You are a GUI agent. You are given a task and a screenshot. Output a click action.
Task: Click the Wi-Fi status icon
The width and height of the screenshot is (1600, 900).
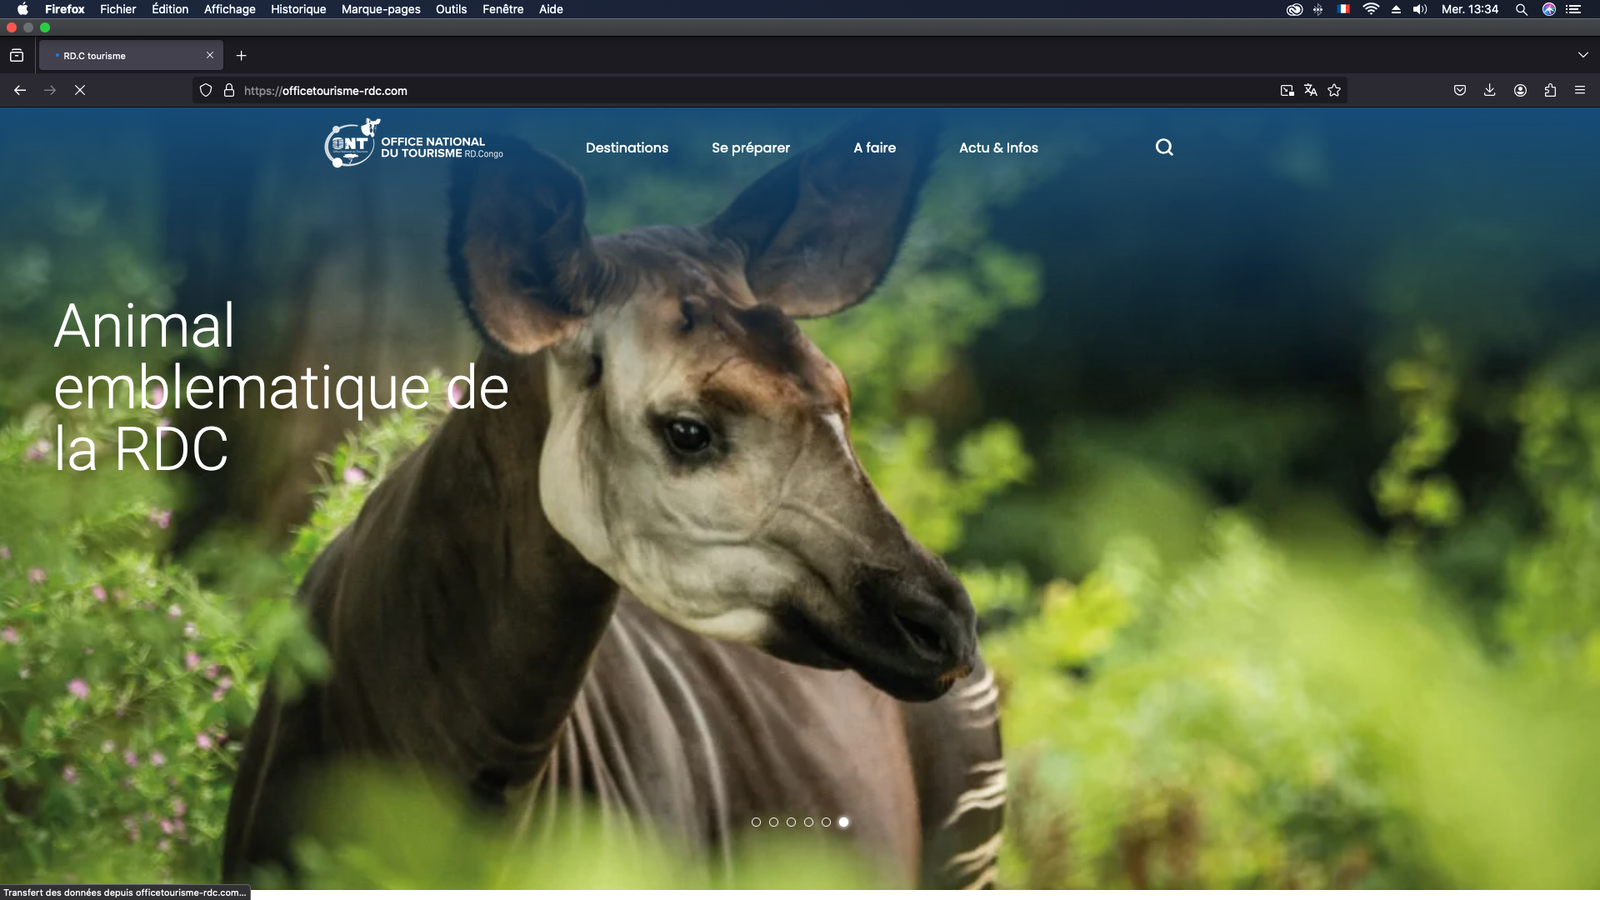click(1371, 9)
